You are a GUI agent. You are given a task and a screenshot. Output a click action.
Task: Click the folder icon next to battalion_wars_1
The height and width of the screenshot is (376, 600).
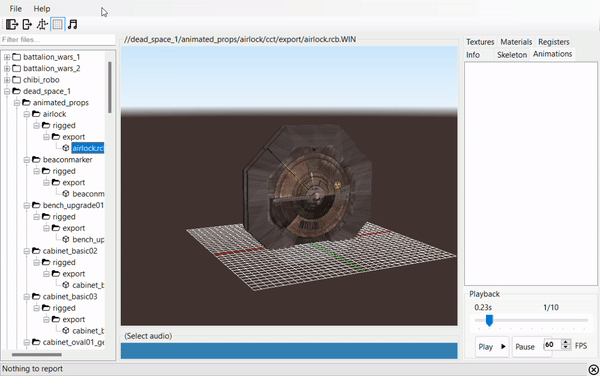pos(16,57)
